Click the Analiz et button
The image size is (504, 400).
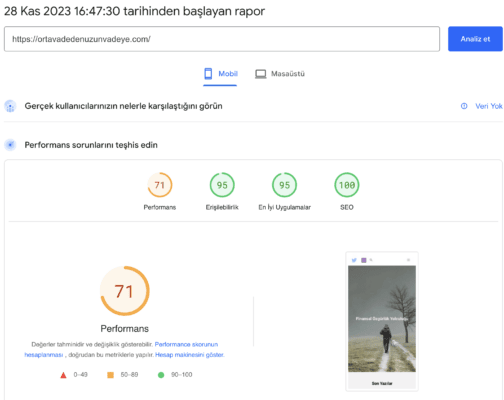(475, 39)
